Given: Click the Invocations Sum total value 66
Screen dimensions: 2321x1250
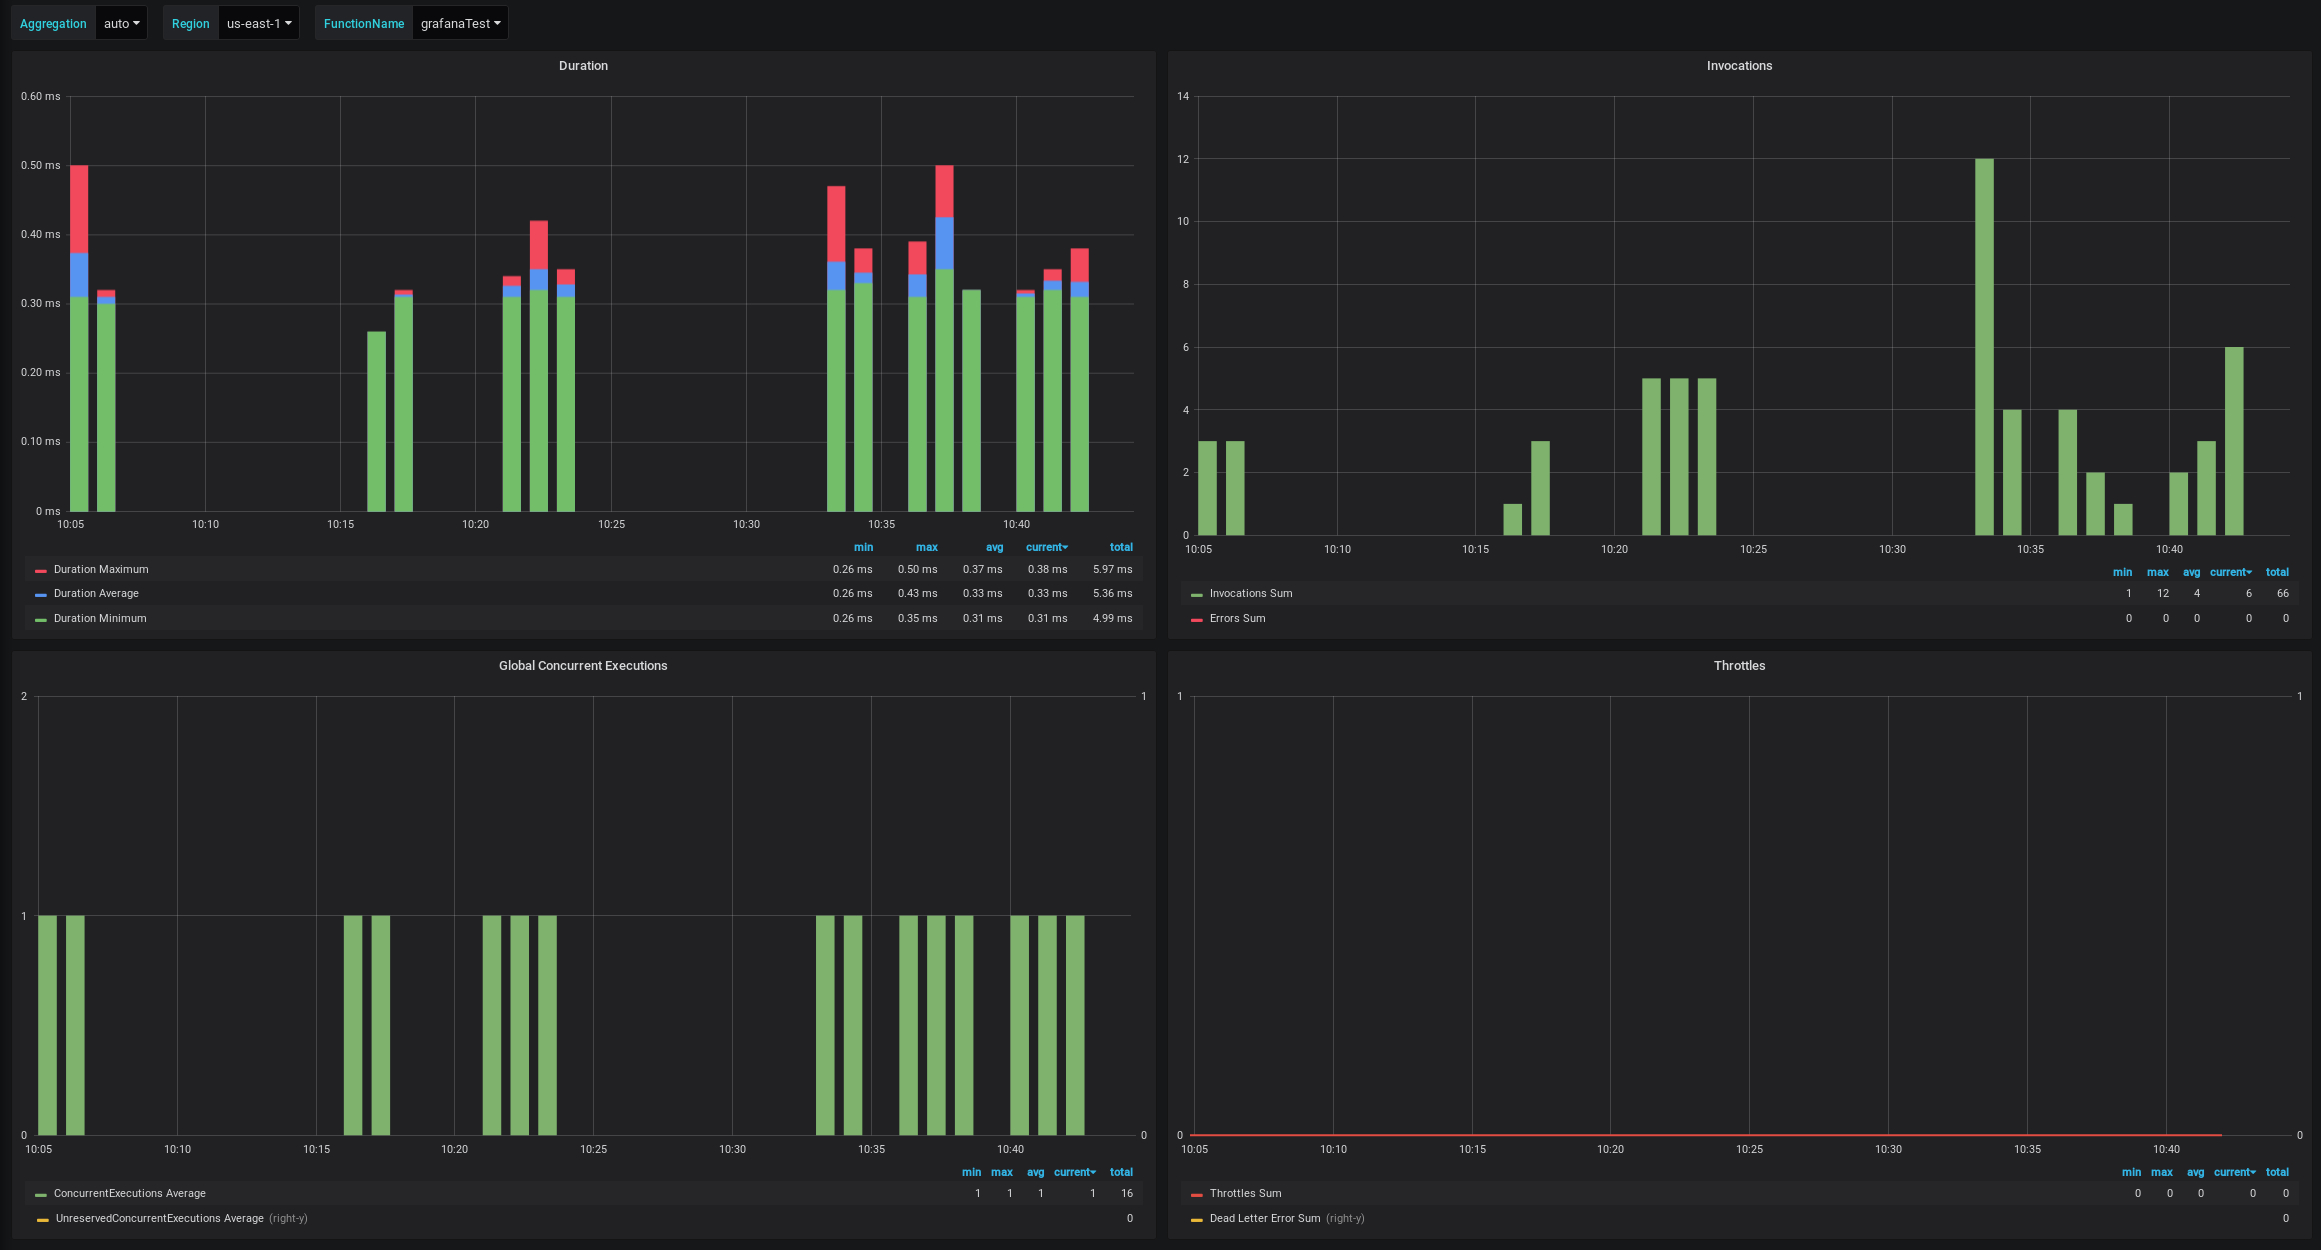Looking at the screenshot, I should (2283, 594).
